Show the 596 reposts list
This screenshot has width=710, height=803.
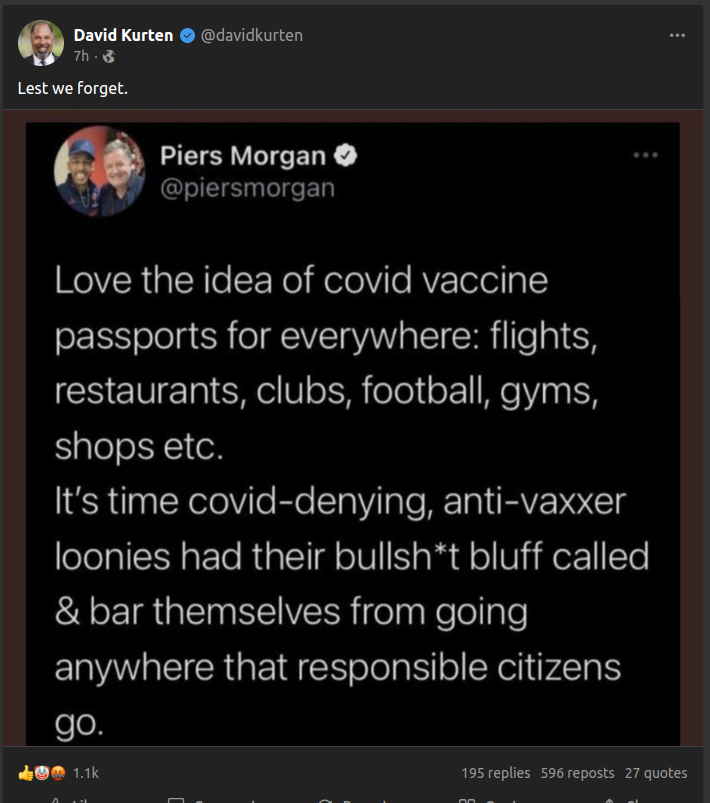pyautogui.click(x=578, y=772)
